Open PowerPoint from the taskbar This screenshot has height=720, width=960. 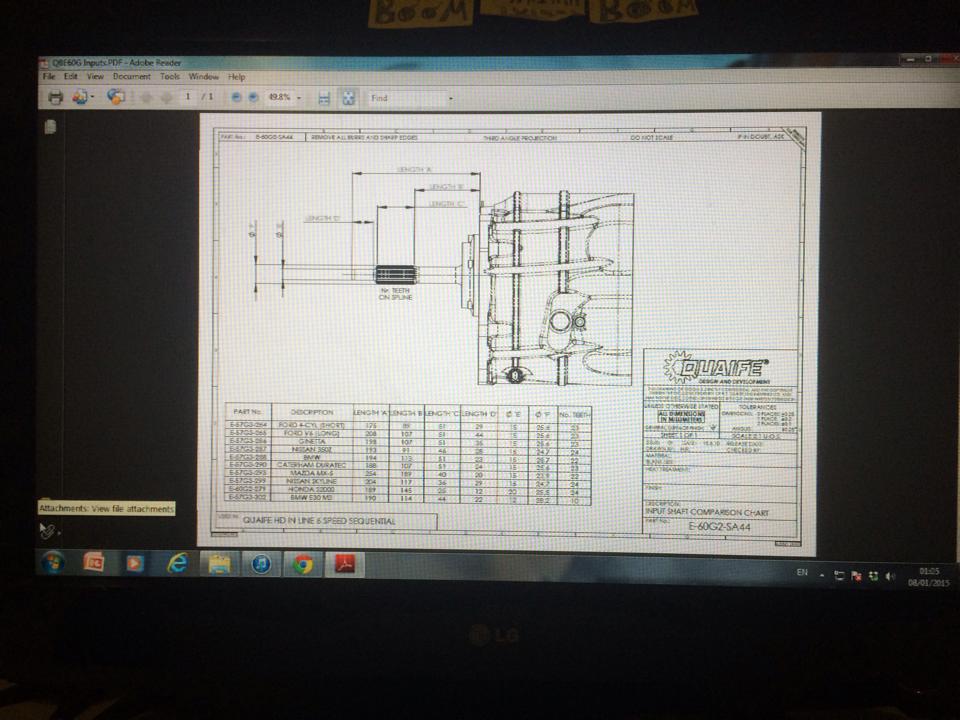[94, 562]
